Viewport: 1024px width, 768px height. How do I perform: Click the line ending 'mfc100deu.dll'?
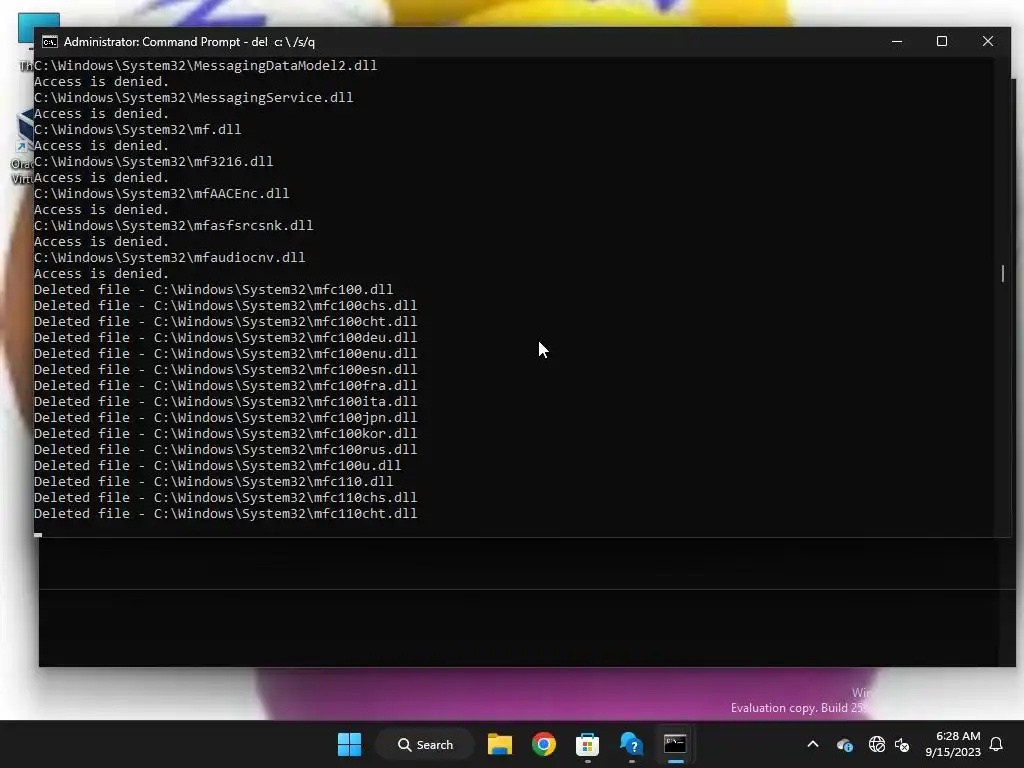225,338
